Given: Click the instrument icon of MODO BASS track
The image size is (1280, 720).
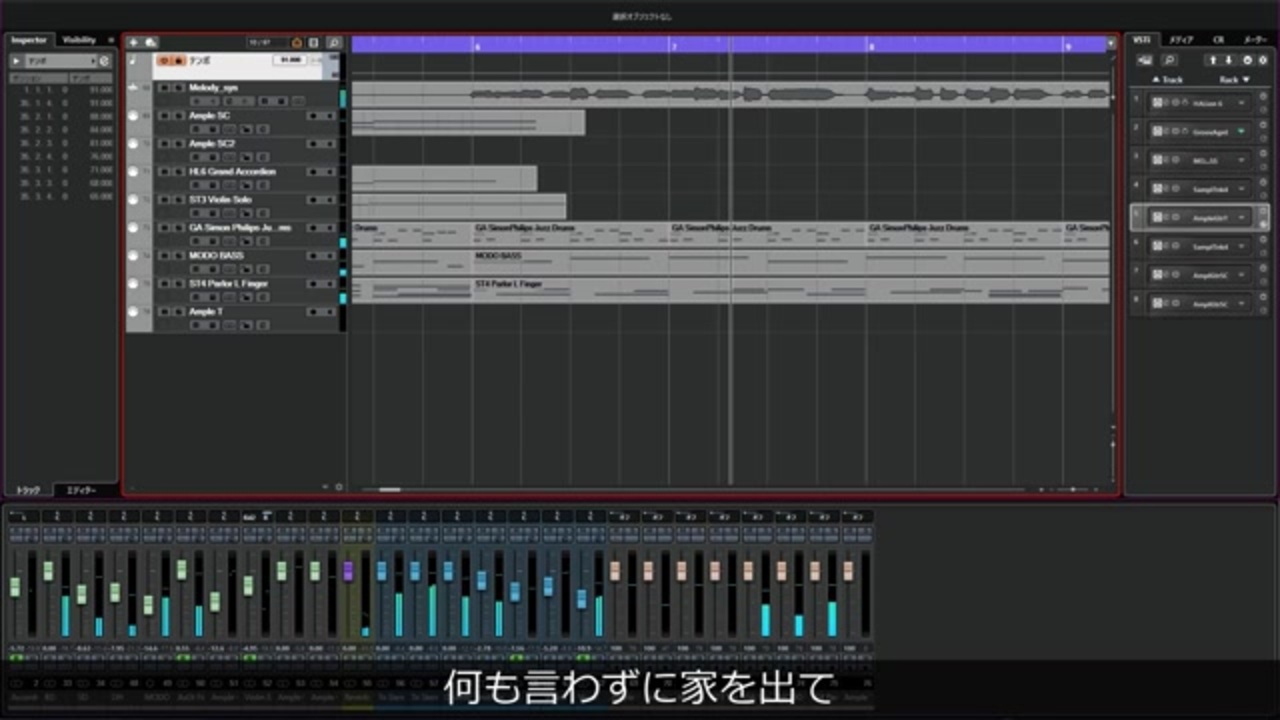Looking at the screenshot, I should pos(134,256).
